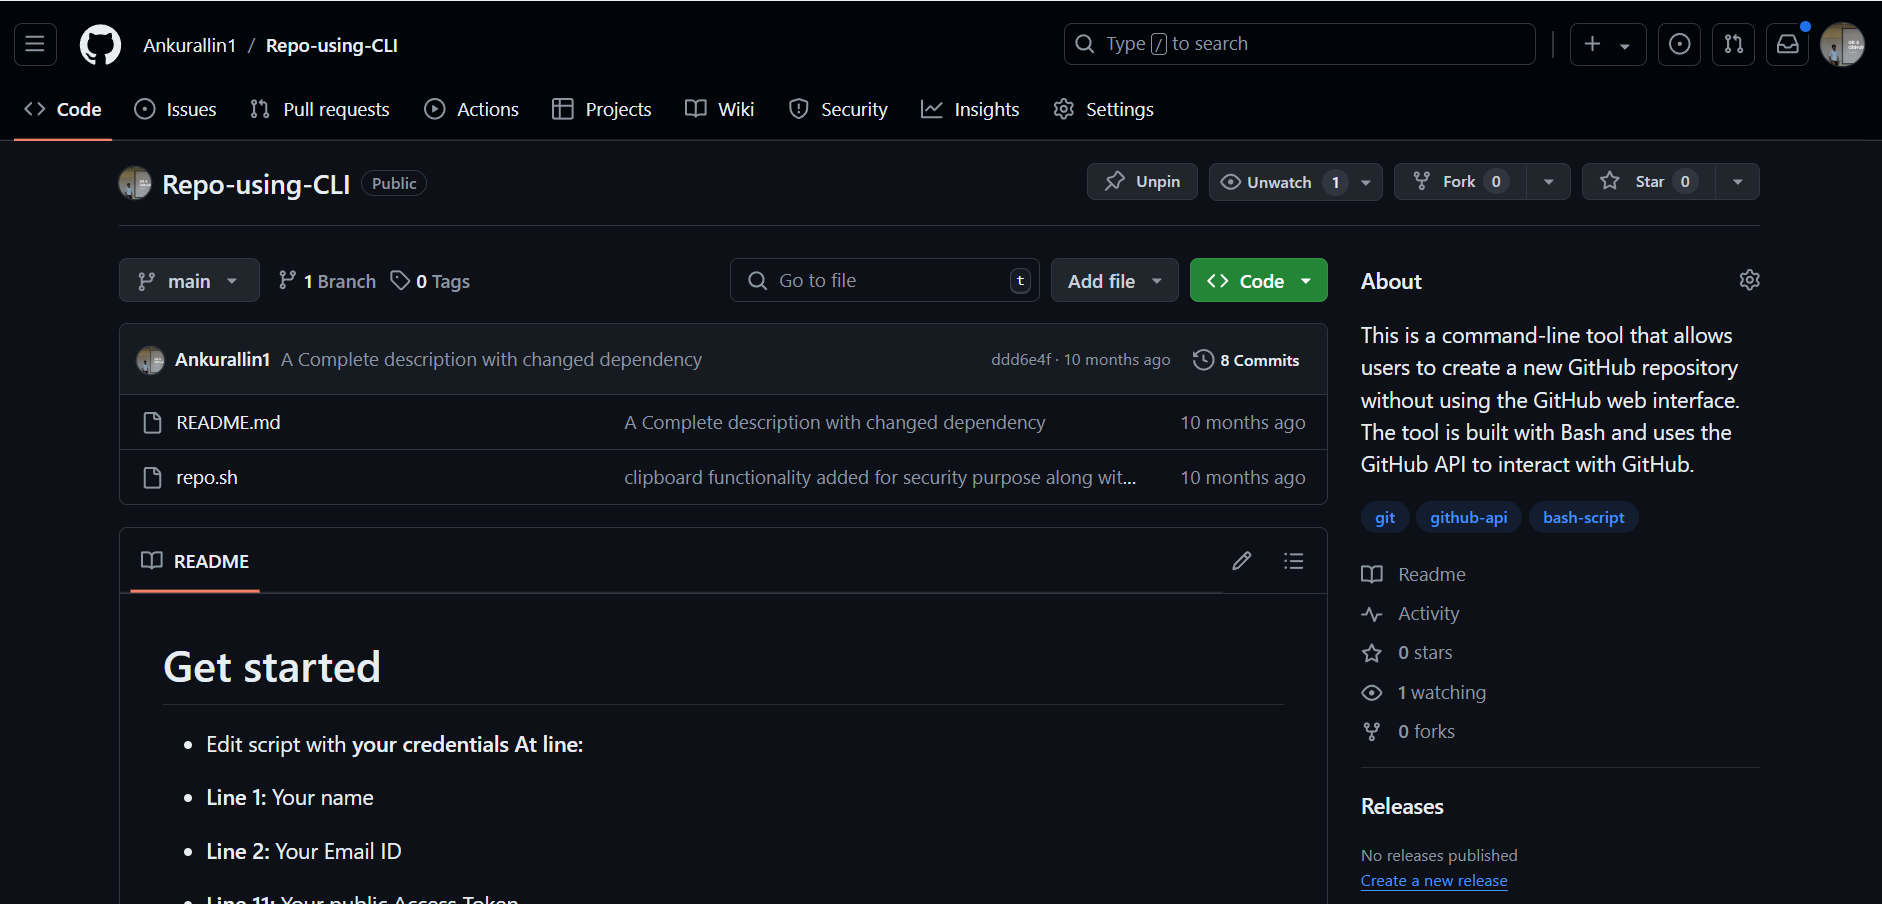This screenshot has height=904, width=1882.
Task: Open the pull requests icon in header
Action: point(1733,44)
